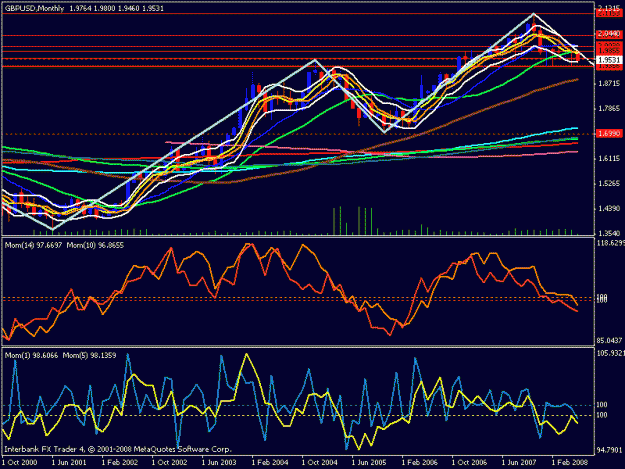This screenshot has width=625, height=469.
Task: Click the 1 Jun 2003 date label
Action: pyautogui.click(x=219, y=463)
